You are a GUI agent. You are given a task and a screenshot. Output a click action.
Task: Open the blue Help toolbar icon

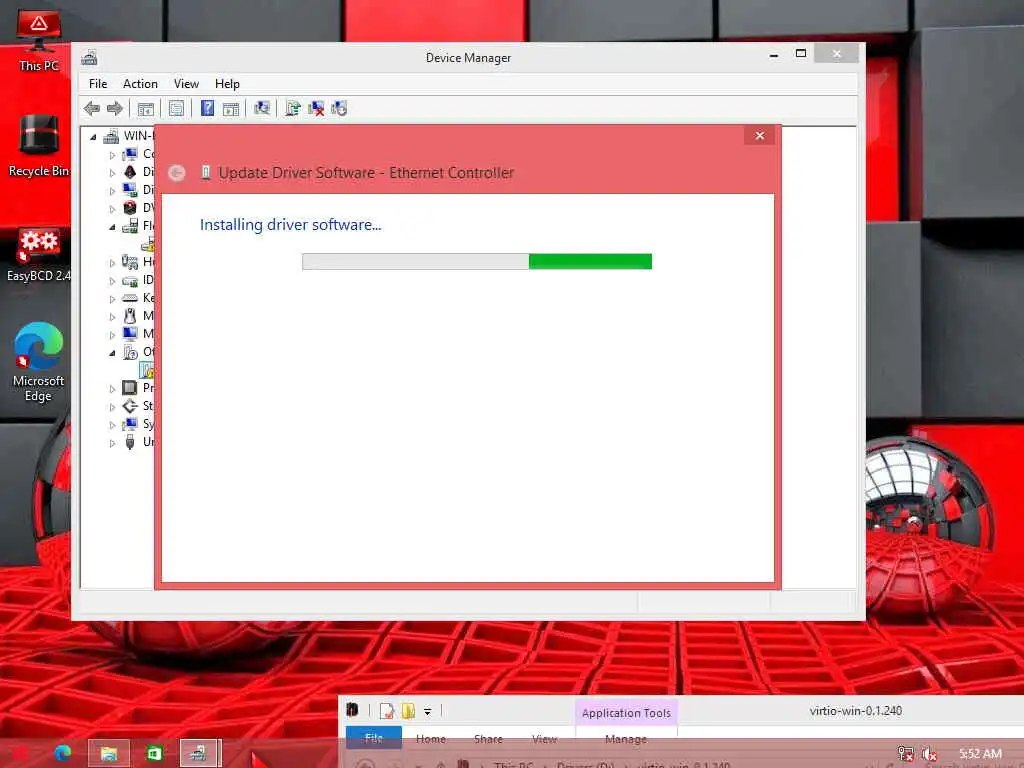207,108
